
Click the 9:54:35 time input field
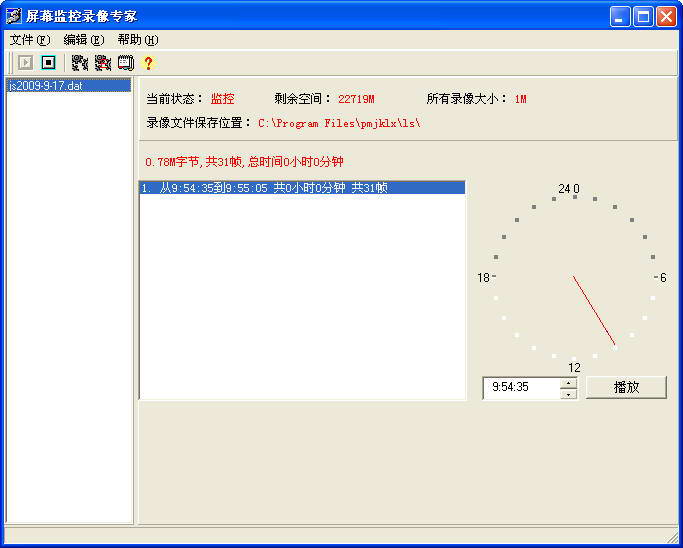coord(520,388)
